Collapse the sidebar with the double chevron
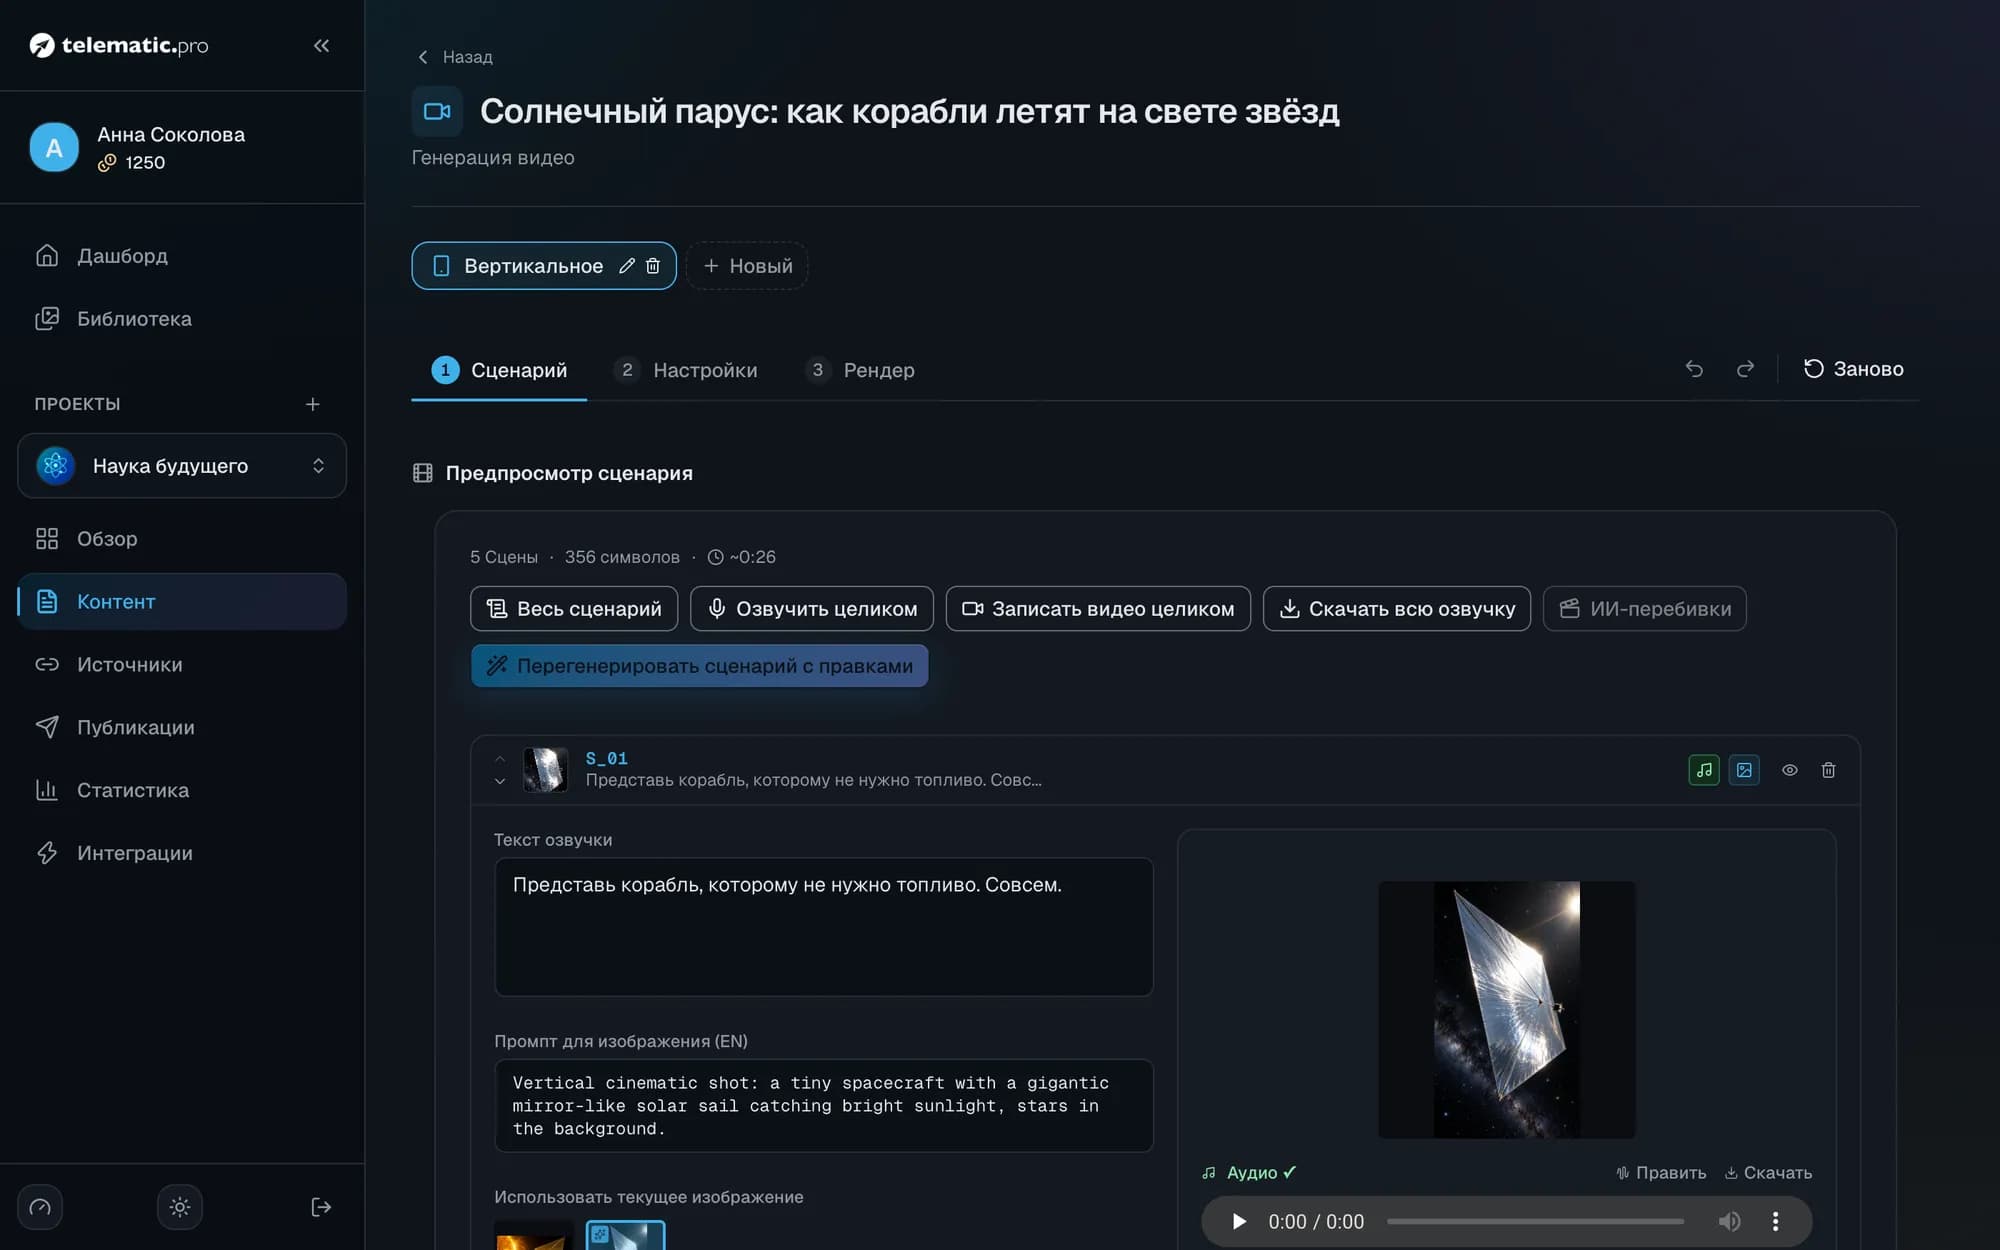Image resolution: width=2000 pixels, height=1250 pixels. pos(321,45)
